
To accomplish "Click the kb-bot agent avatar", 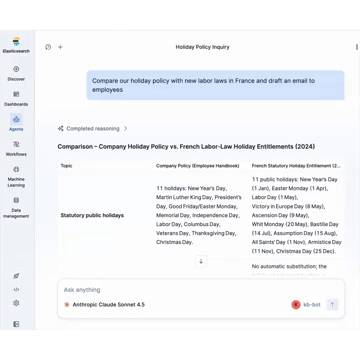I will coord(296,305).
